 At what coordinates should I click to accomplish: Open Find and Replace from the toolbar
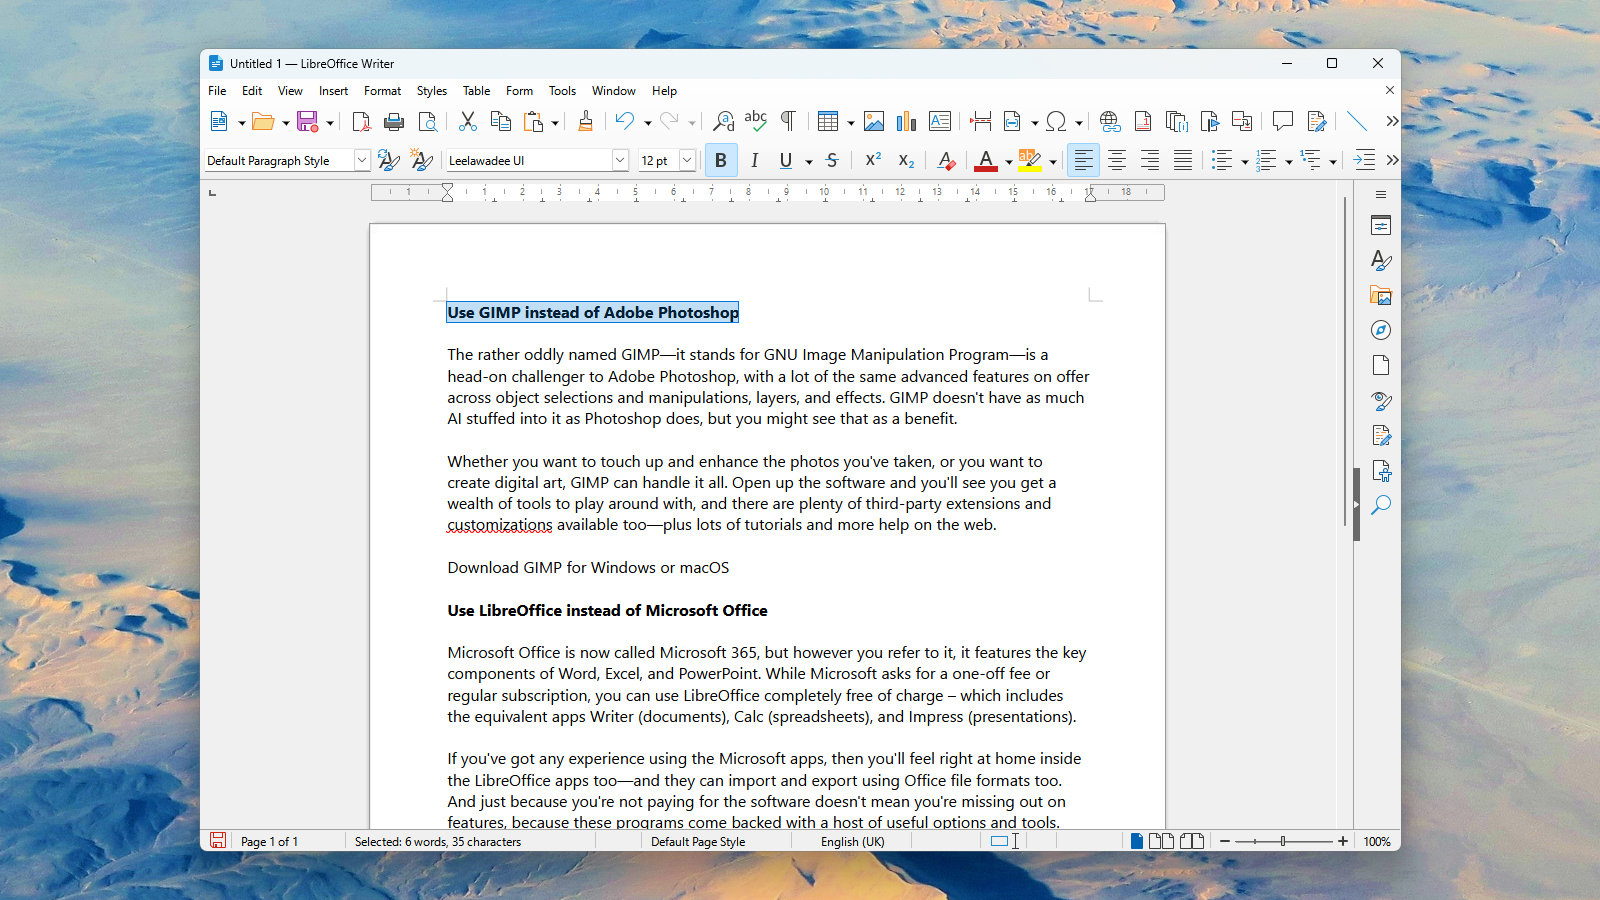click(x=723, y=121)
